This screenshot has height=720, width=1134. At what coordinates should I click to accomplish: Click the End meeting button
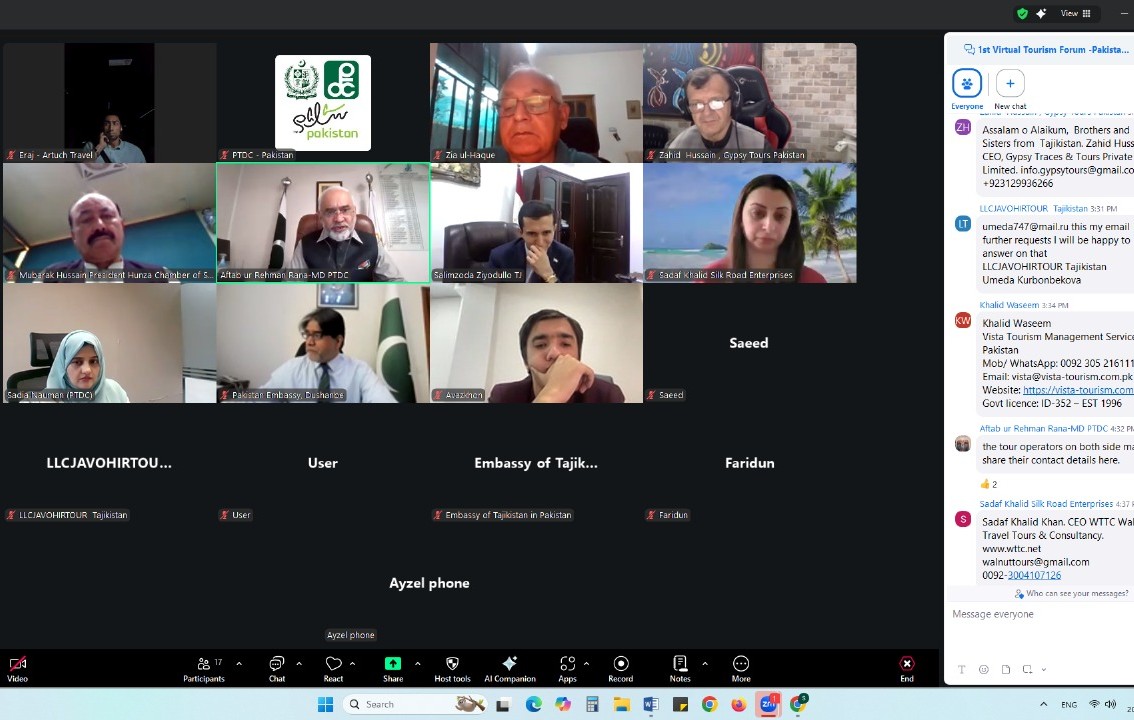point(906,668)
